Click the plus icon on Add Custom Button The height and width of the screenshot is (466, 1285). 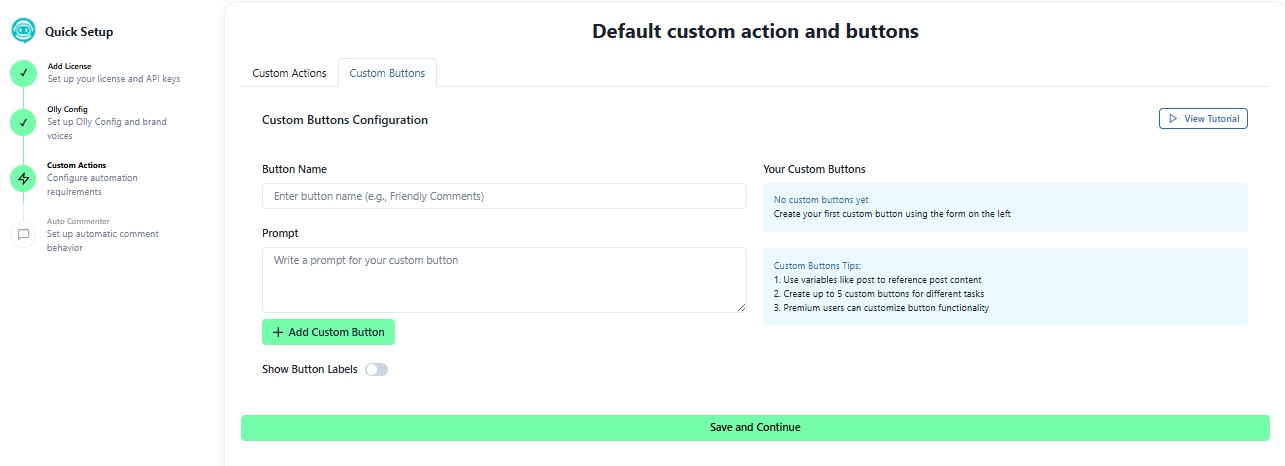click(278, 332)
